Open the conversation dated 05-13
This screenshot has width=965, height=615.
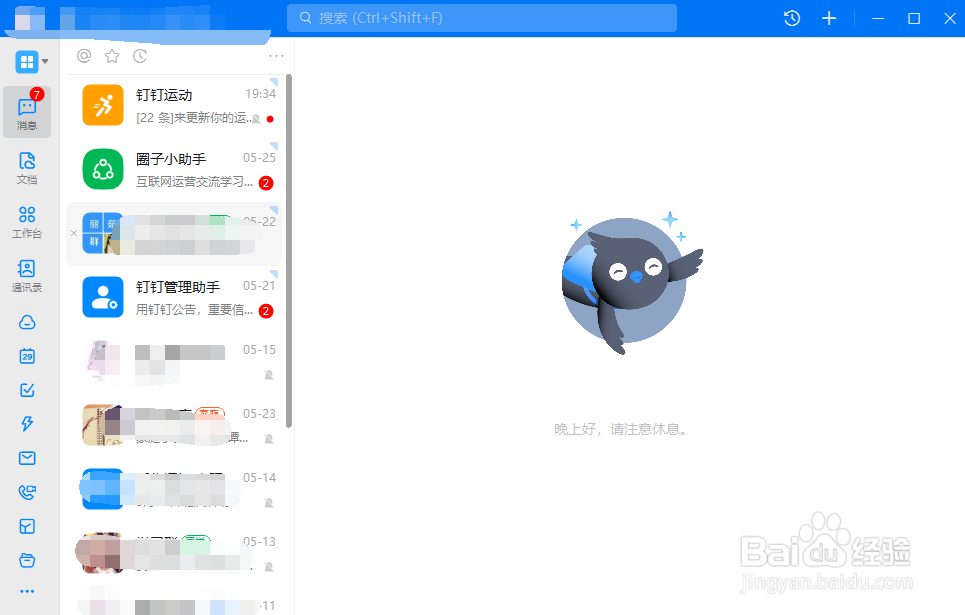pyautogui.click(x=174, y=553)
